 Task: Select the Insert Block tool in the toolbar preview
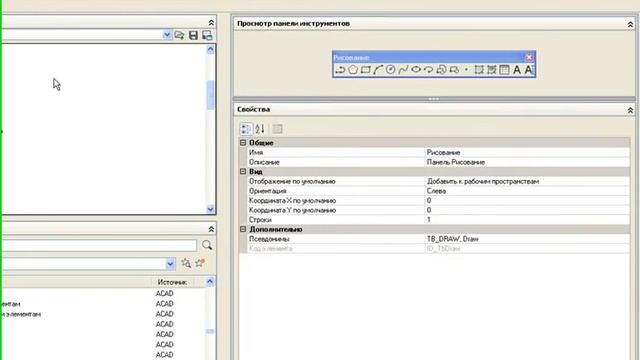441,70
